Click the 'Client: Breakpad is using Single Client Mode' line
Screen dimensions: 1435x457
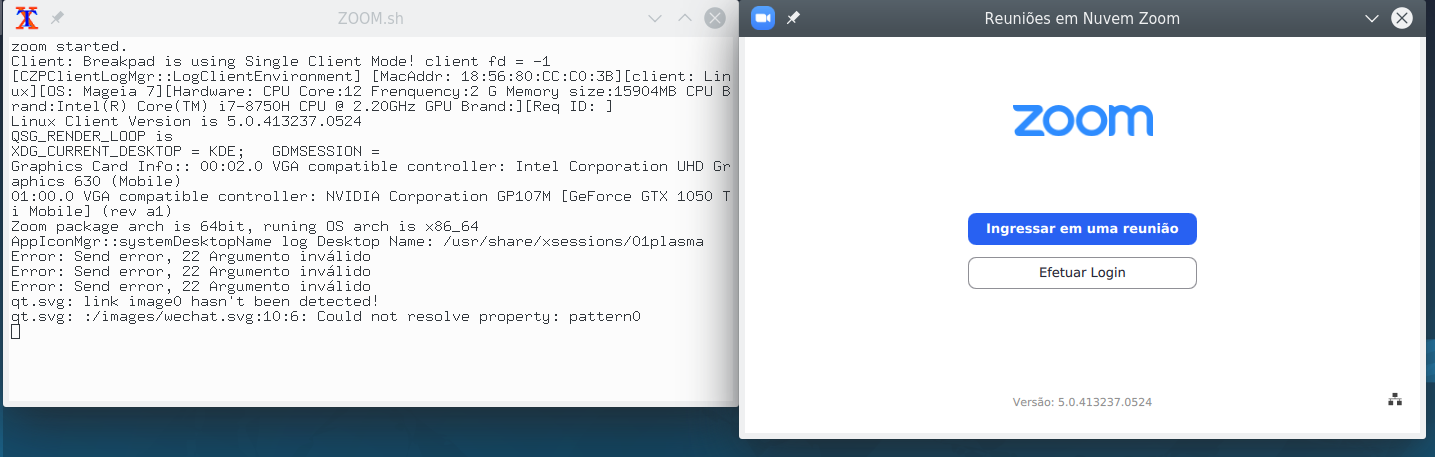(x=281, y=61)
